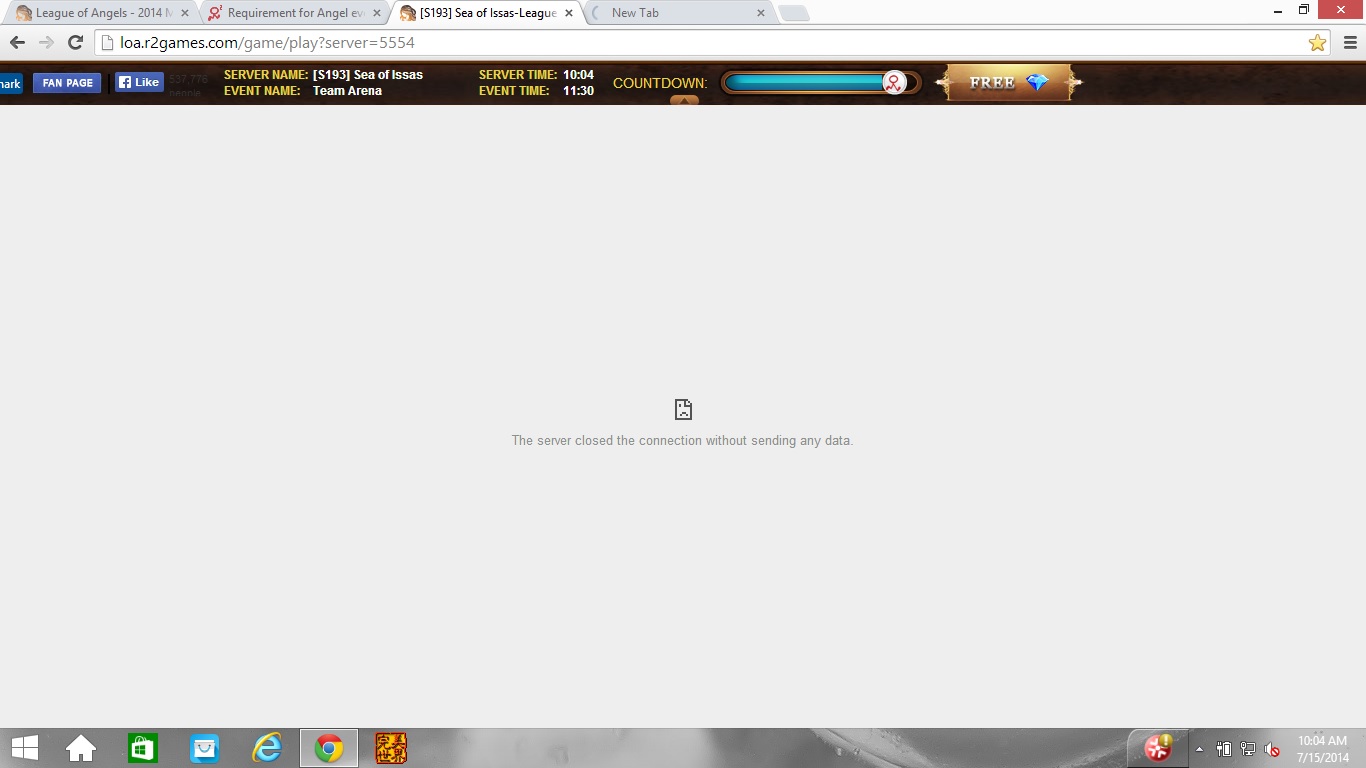Show hidden system tray icons

point(1199,749)
